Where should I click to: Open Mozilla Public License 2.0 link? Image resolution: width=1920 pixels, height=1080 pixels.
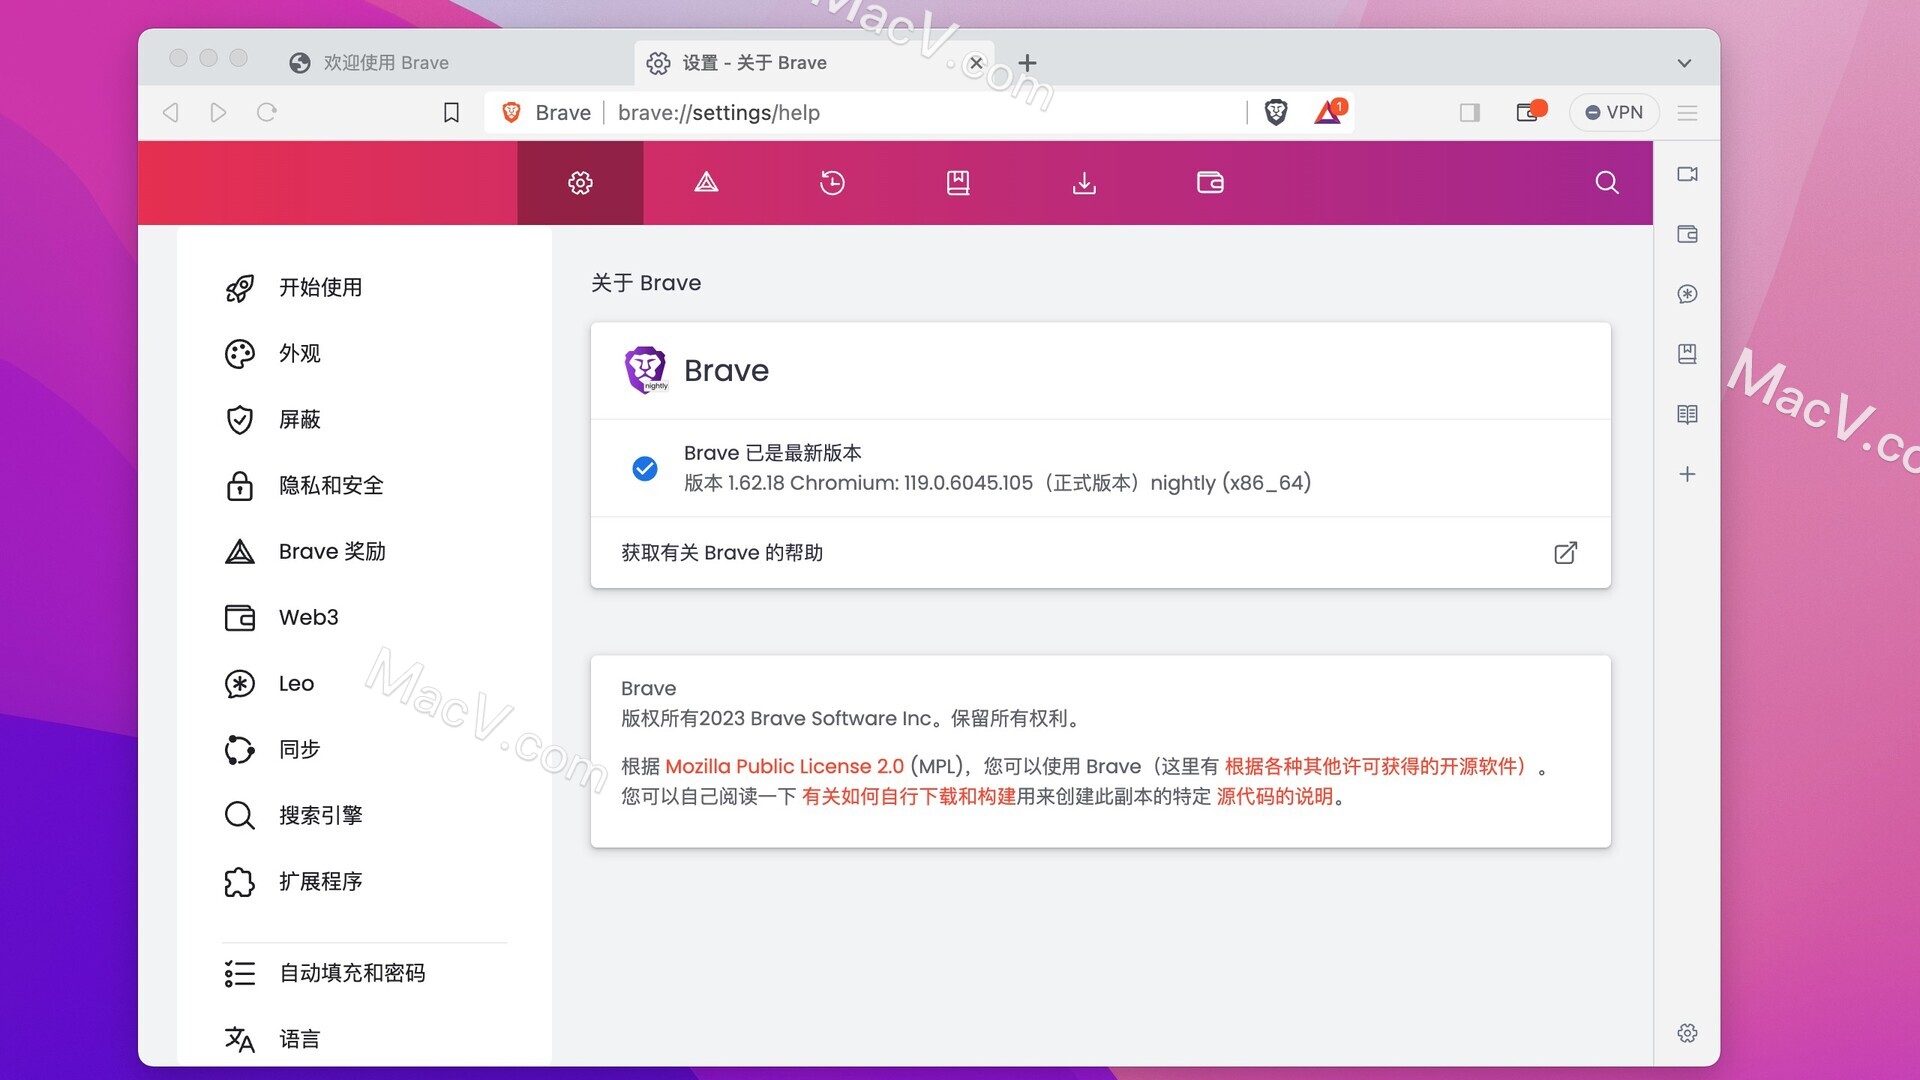784,767
